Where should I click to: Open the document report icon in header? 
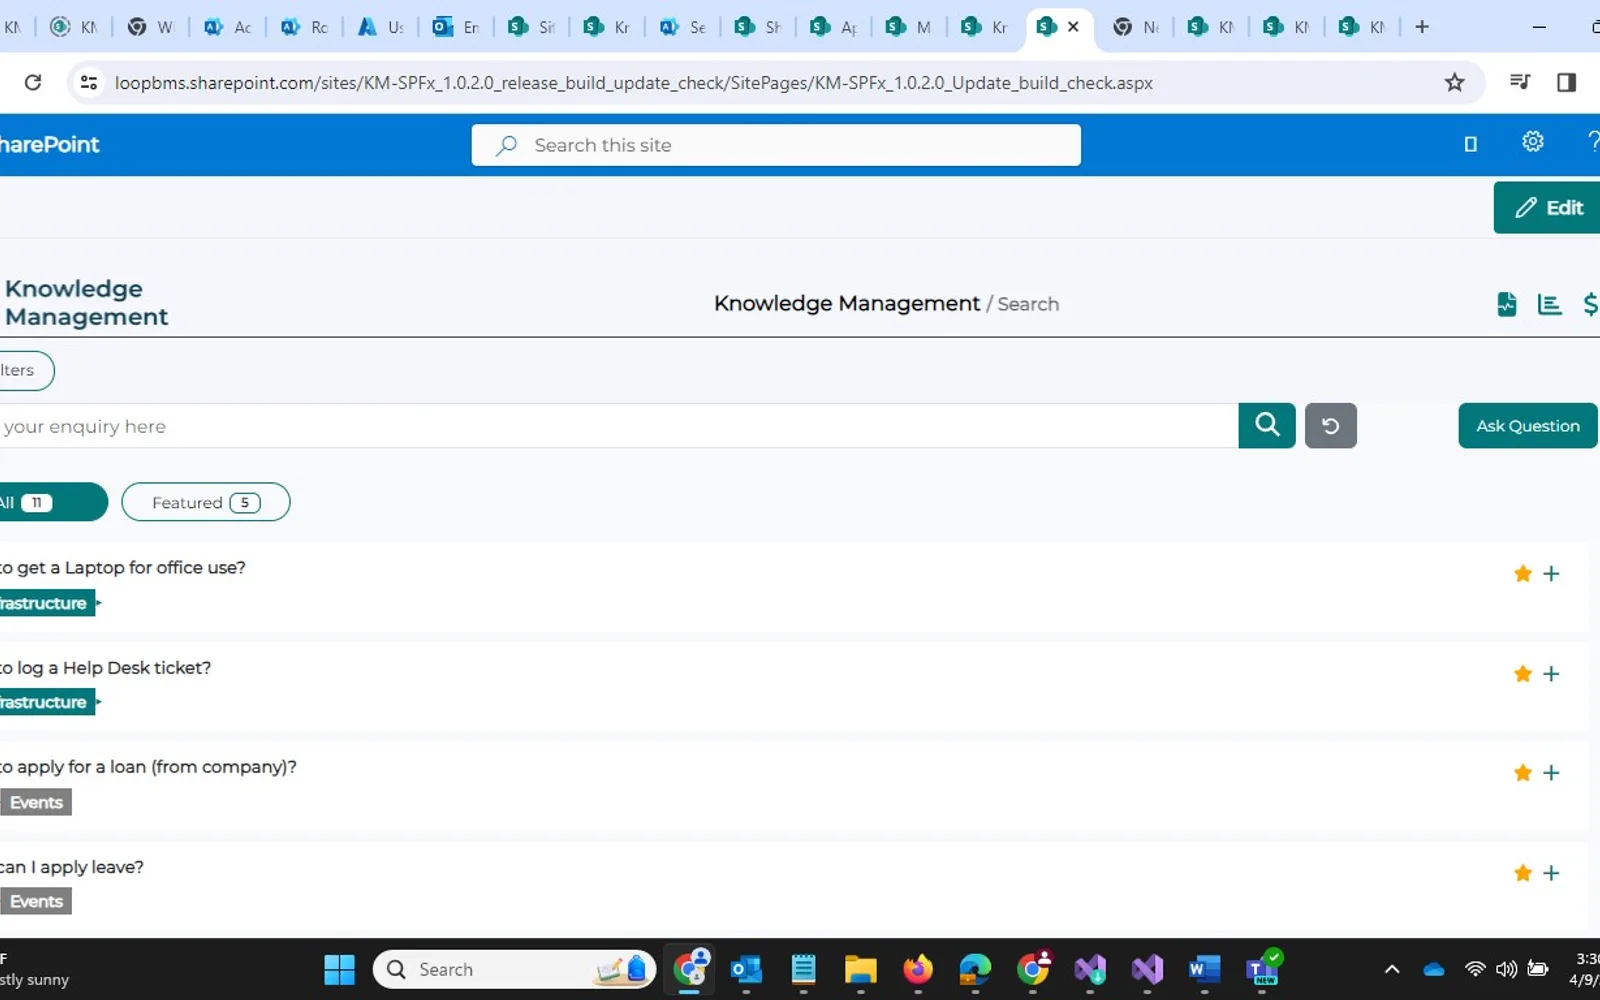[1506, 304]
